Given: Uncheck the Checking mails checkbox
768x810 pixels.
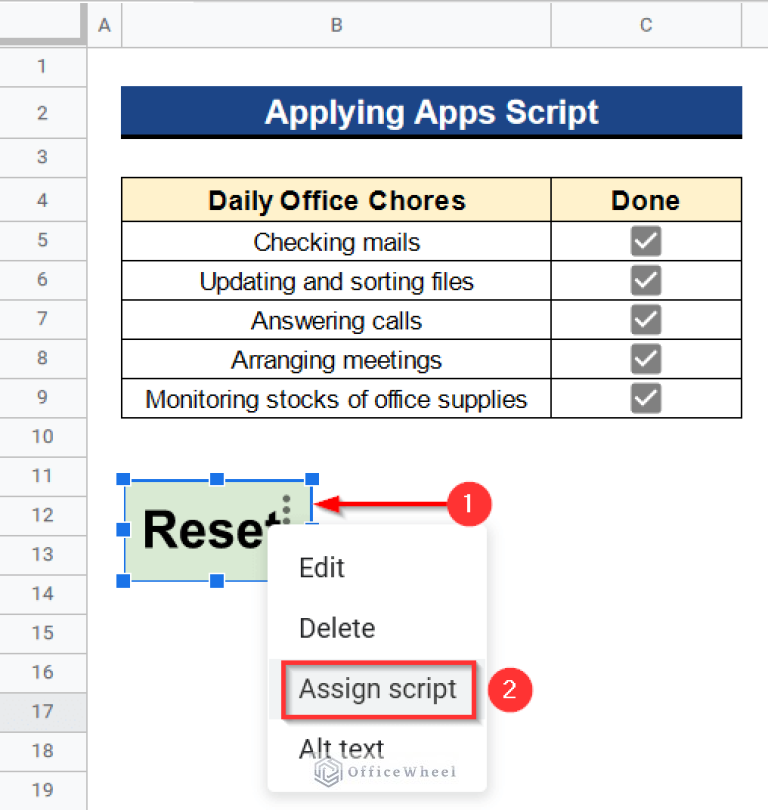Looking at the screenshot, I should [645, 241].
